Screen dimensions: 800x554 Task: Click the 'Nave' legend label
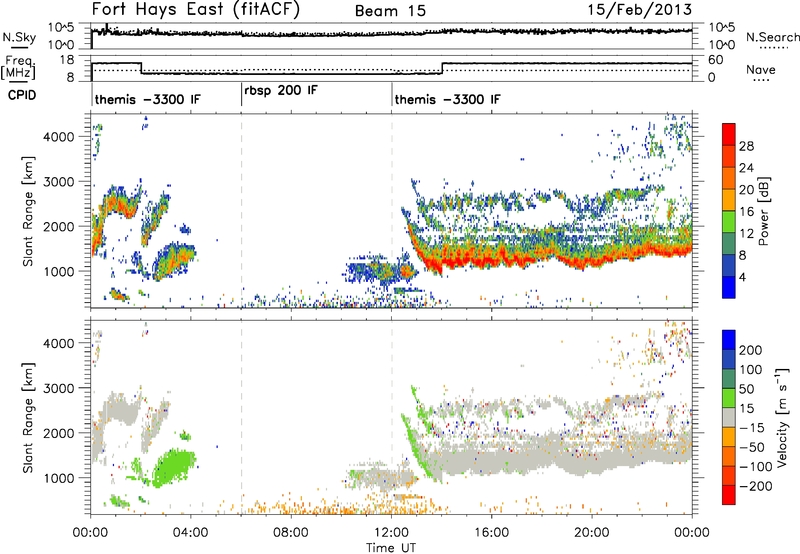point(761,69)
